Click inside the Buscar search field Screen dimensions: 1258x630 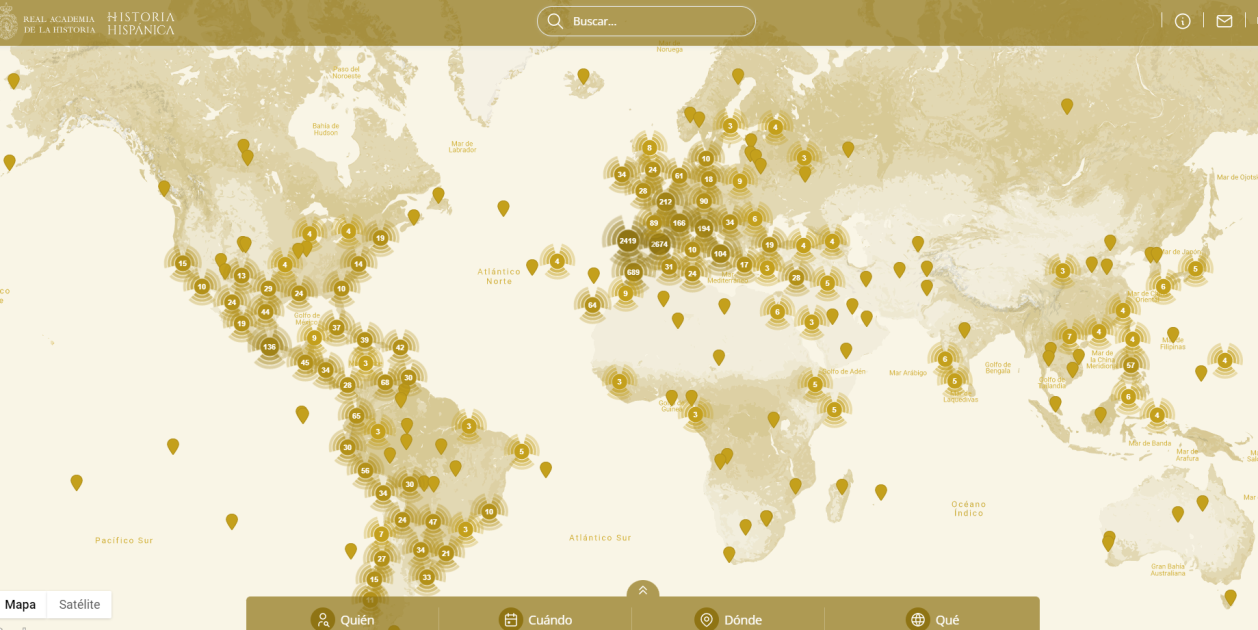pos(655,21)
